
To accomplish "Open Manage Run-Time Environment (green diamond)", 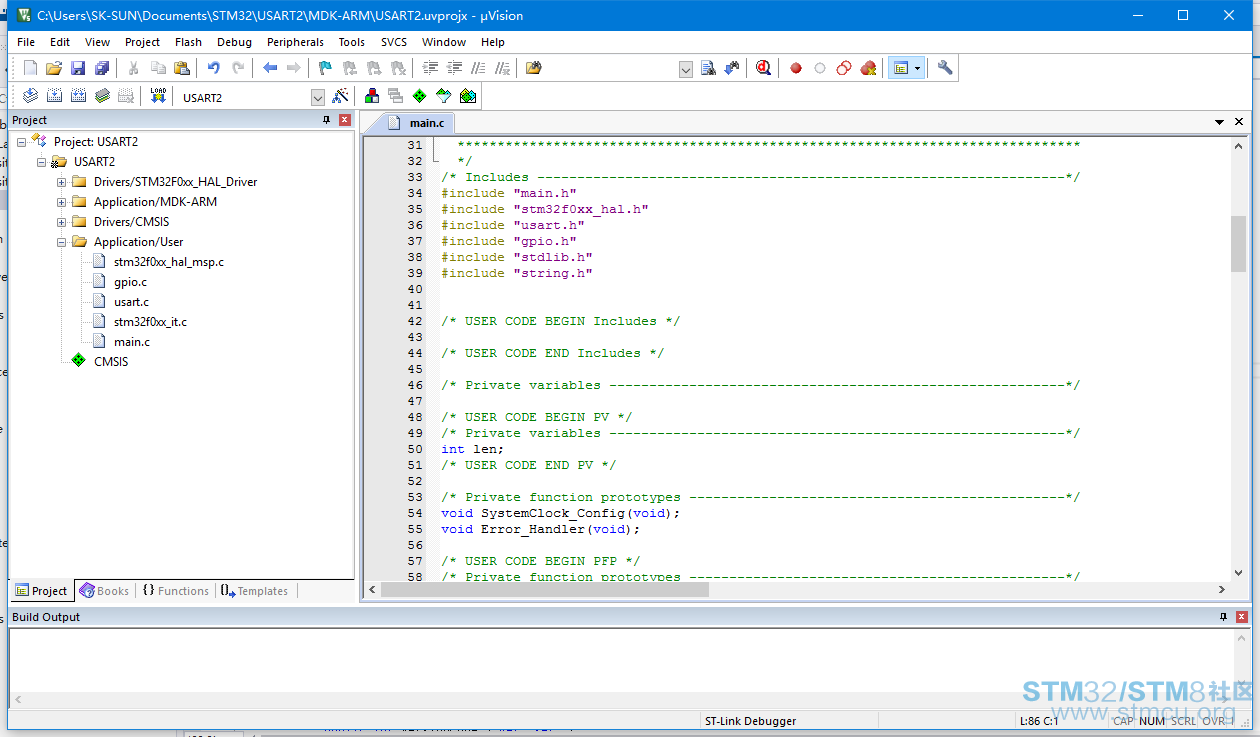I will point(419,96).
